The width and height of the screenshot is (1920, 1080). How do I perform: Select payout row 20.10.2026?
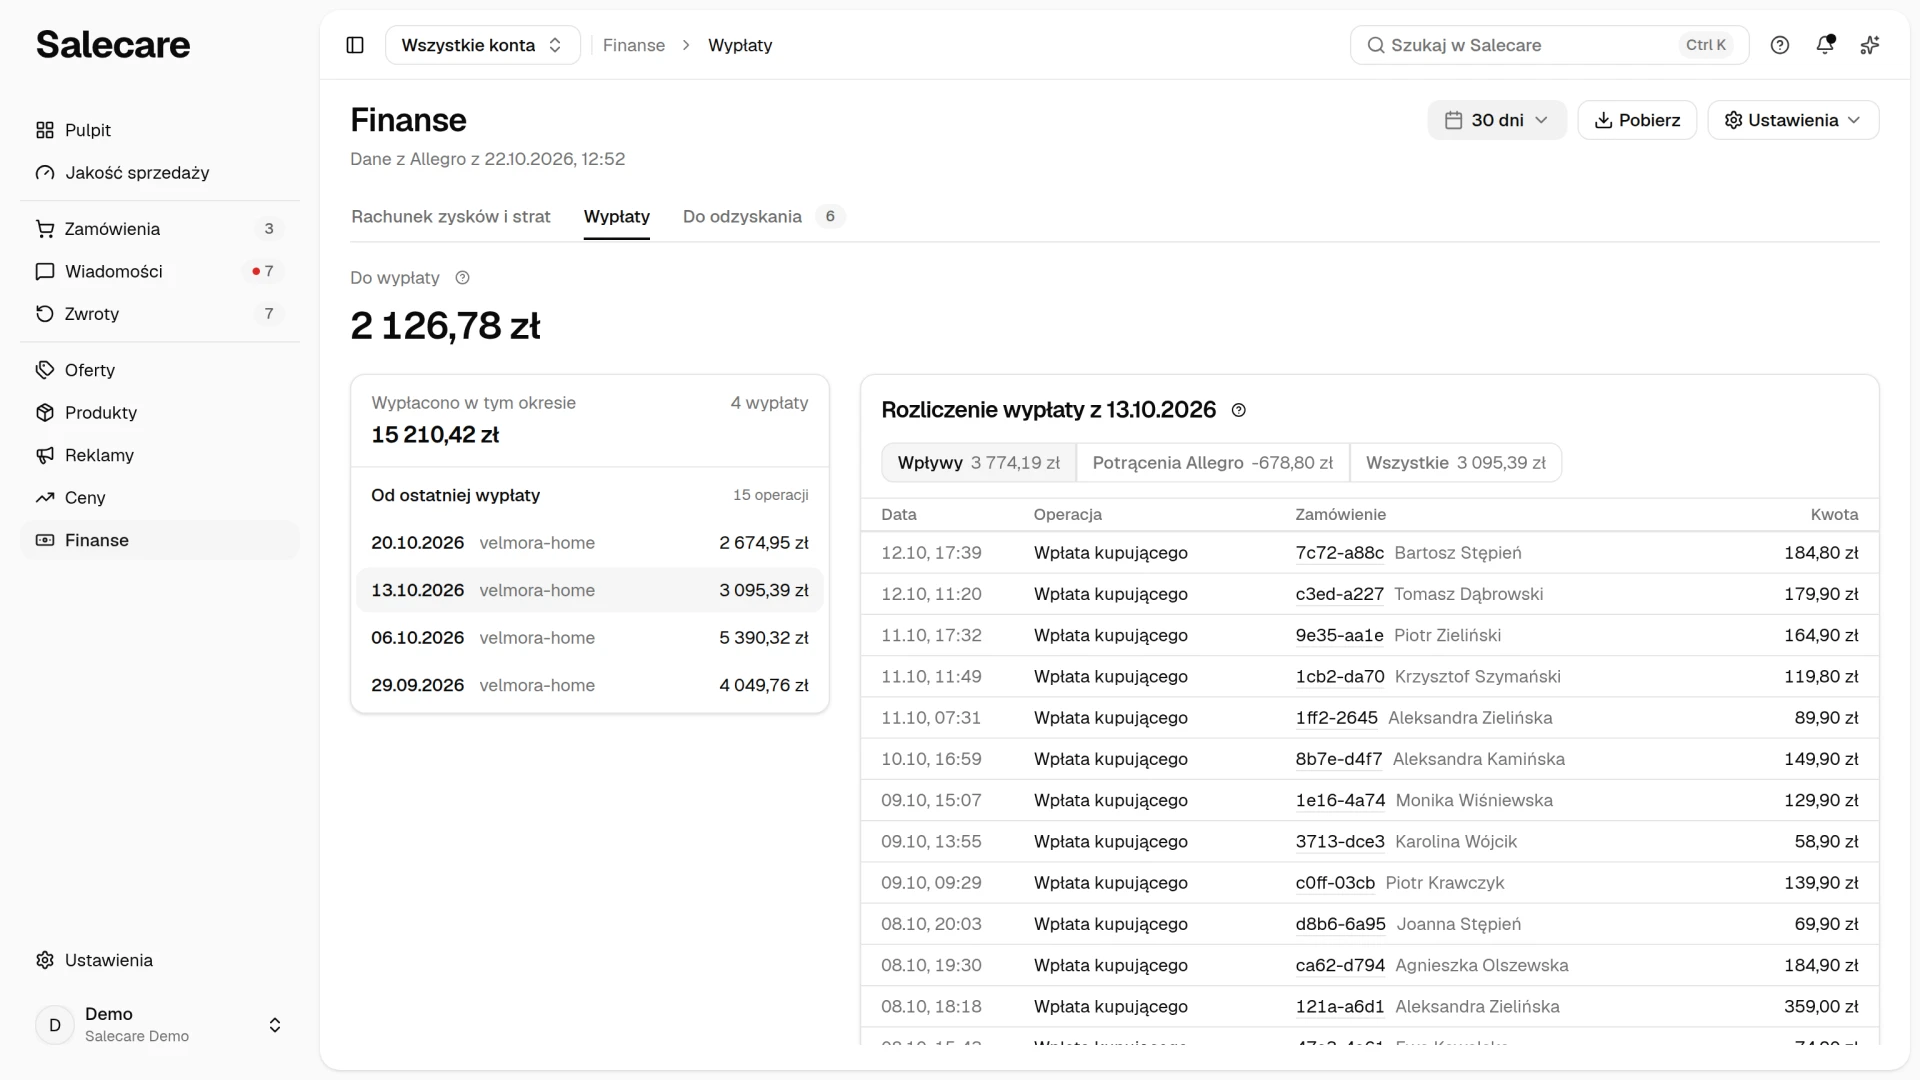pyautogui.click(x=590, y=543)
